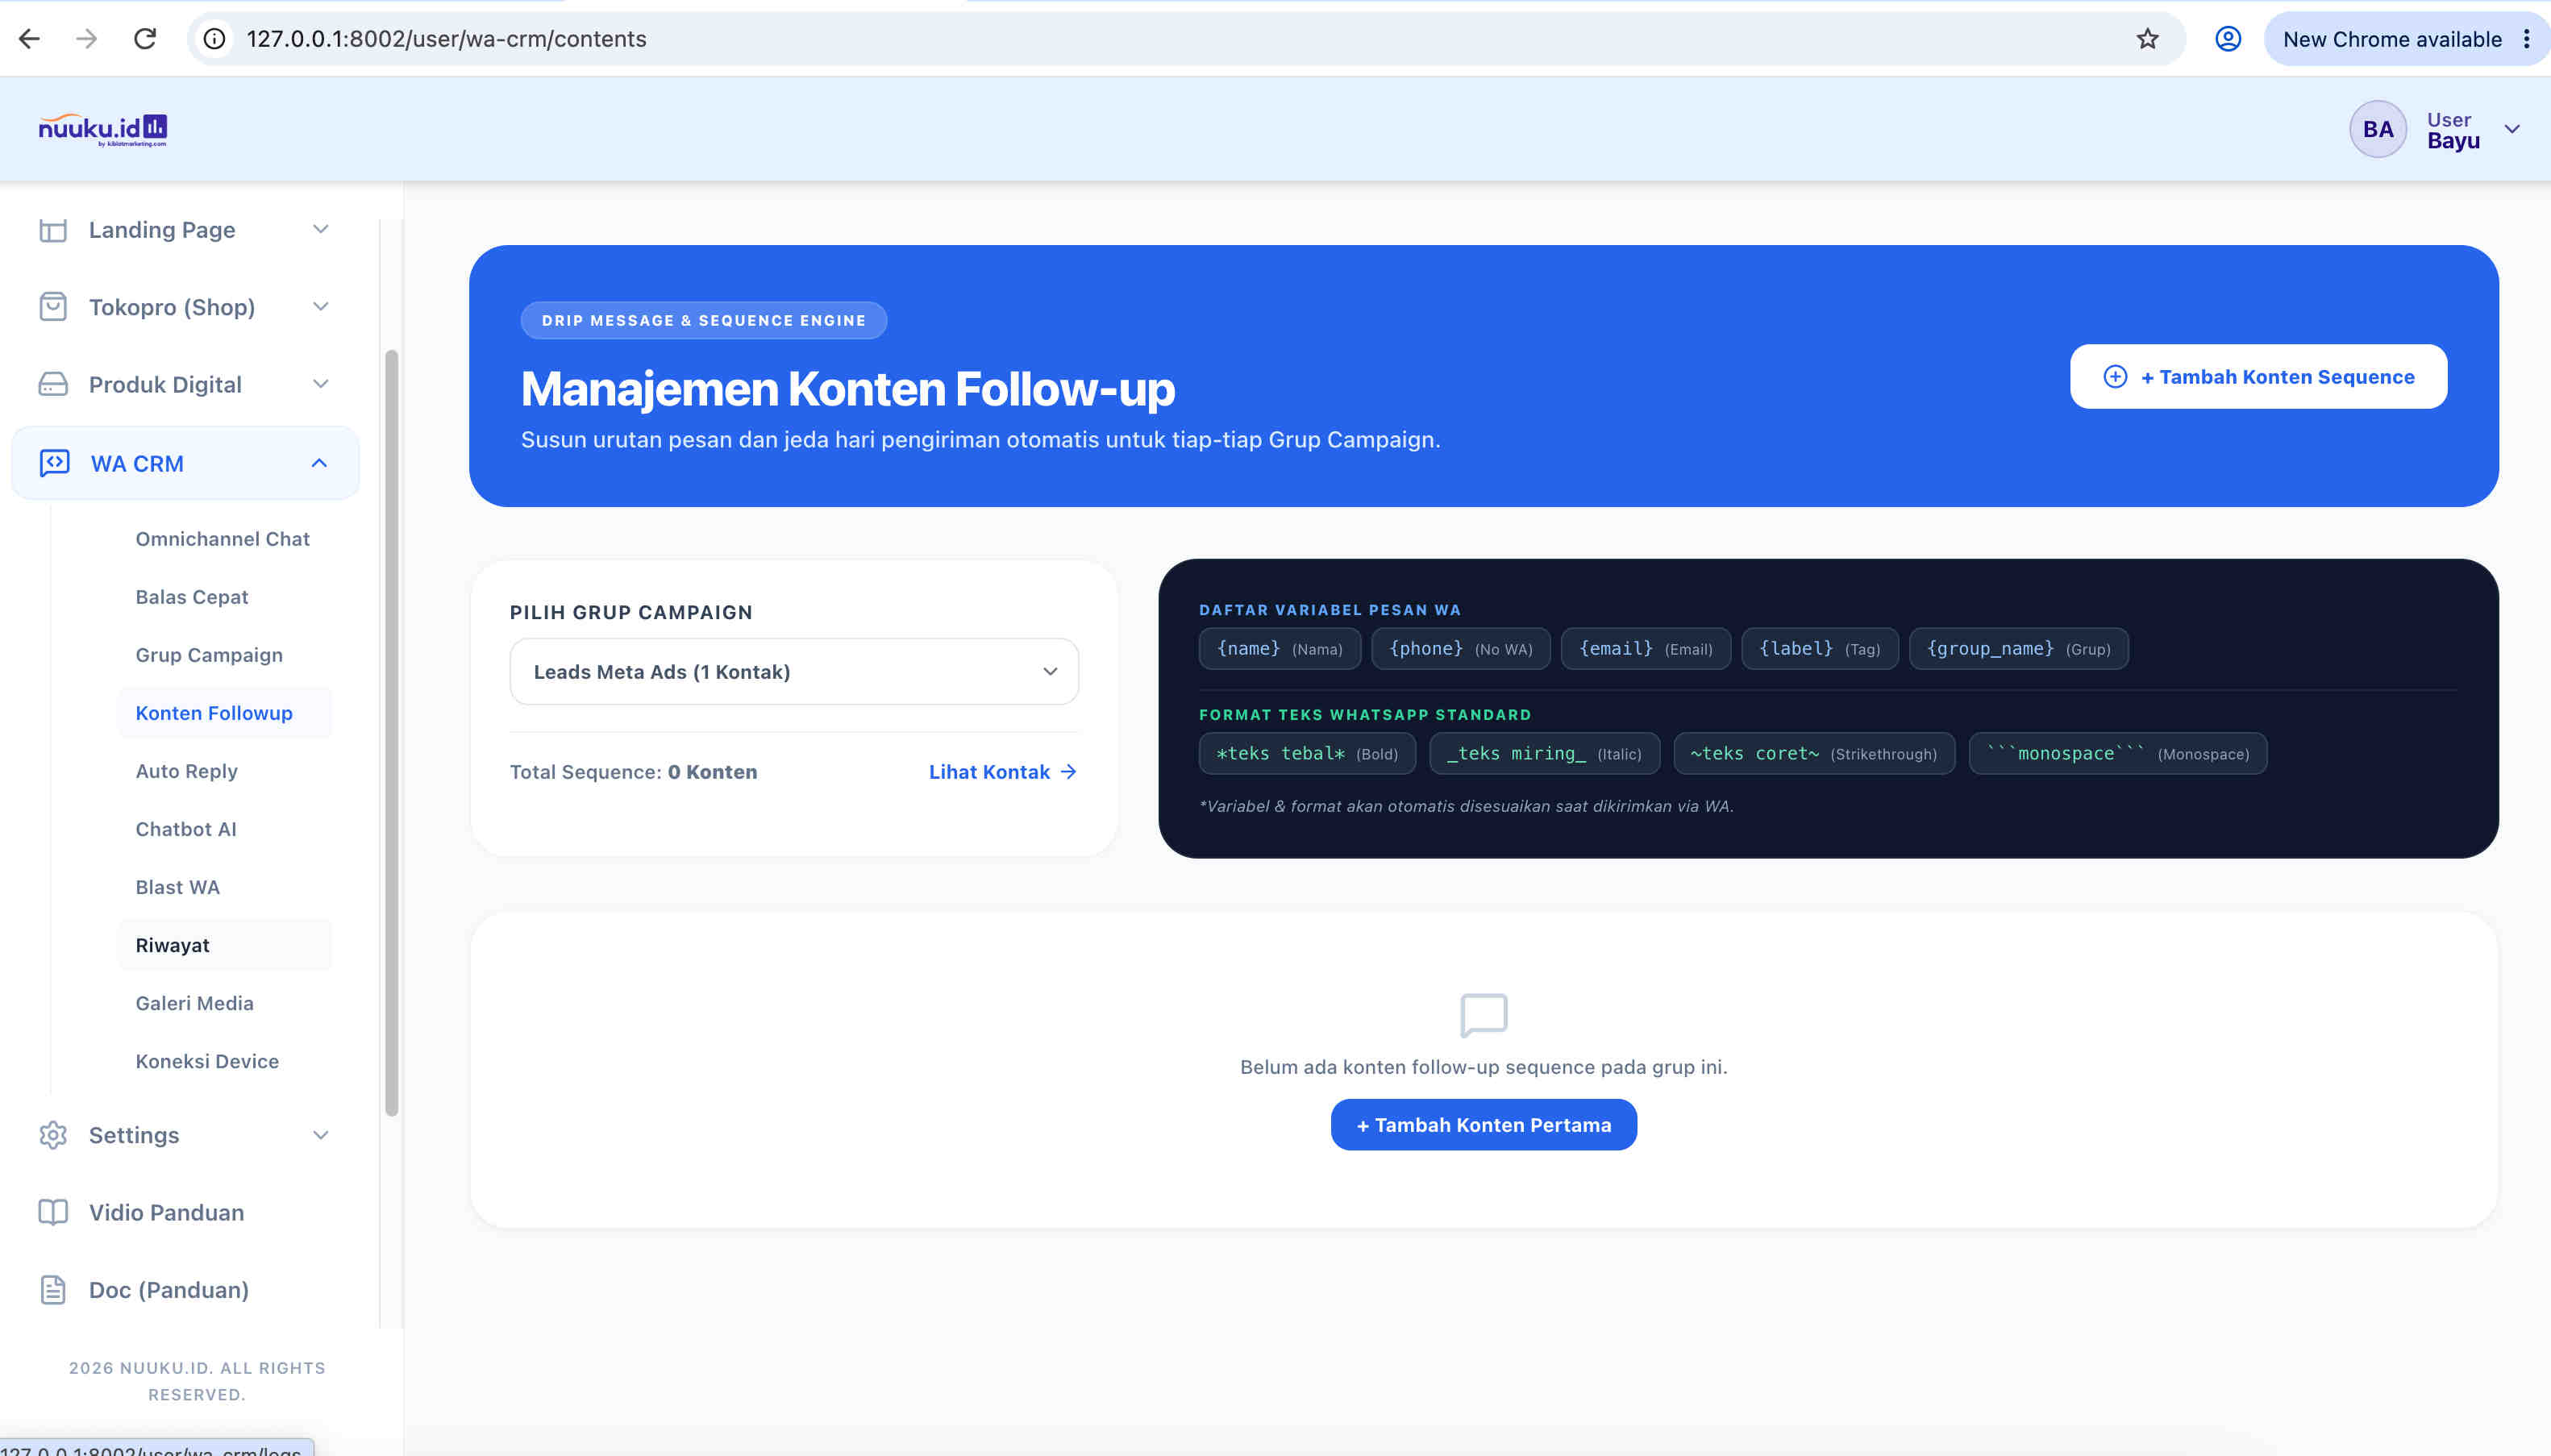Click the Total Sequence: 0 Konten text
This screenshot has width=2551, height=1456.
coord(633,772)
